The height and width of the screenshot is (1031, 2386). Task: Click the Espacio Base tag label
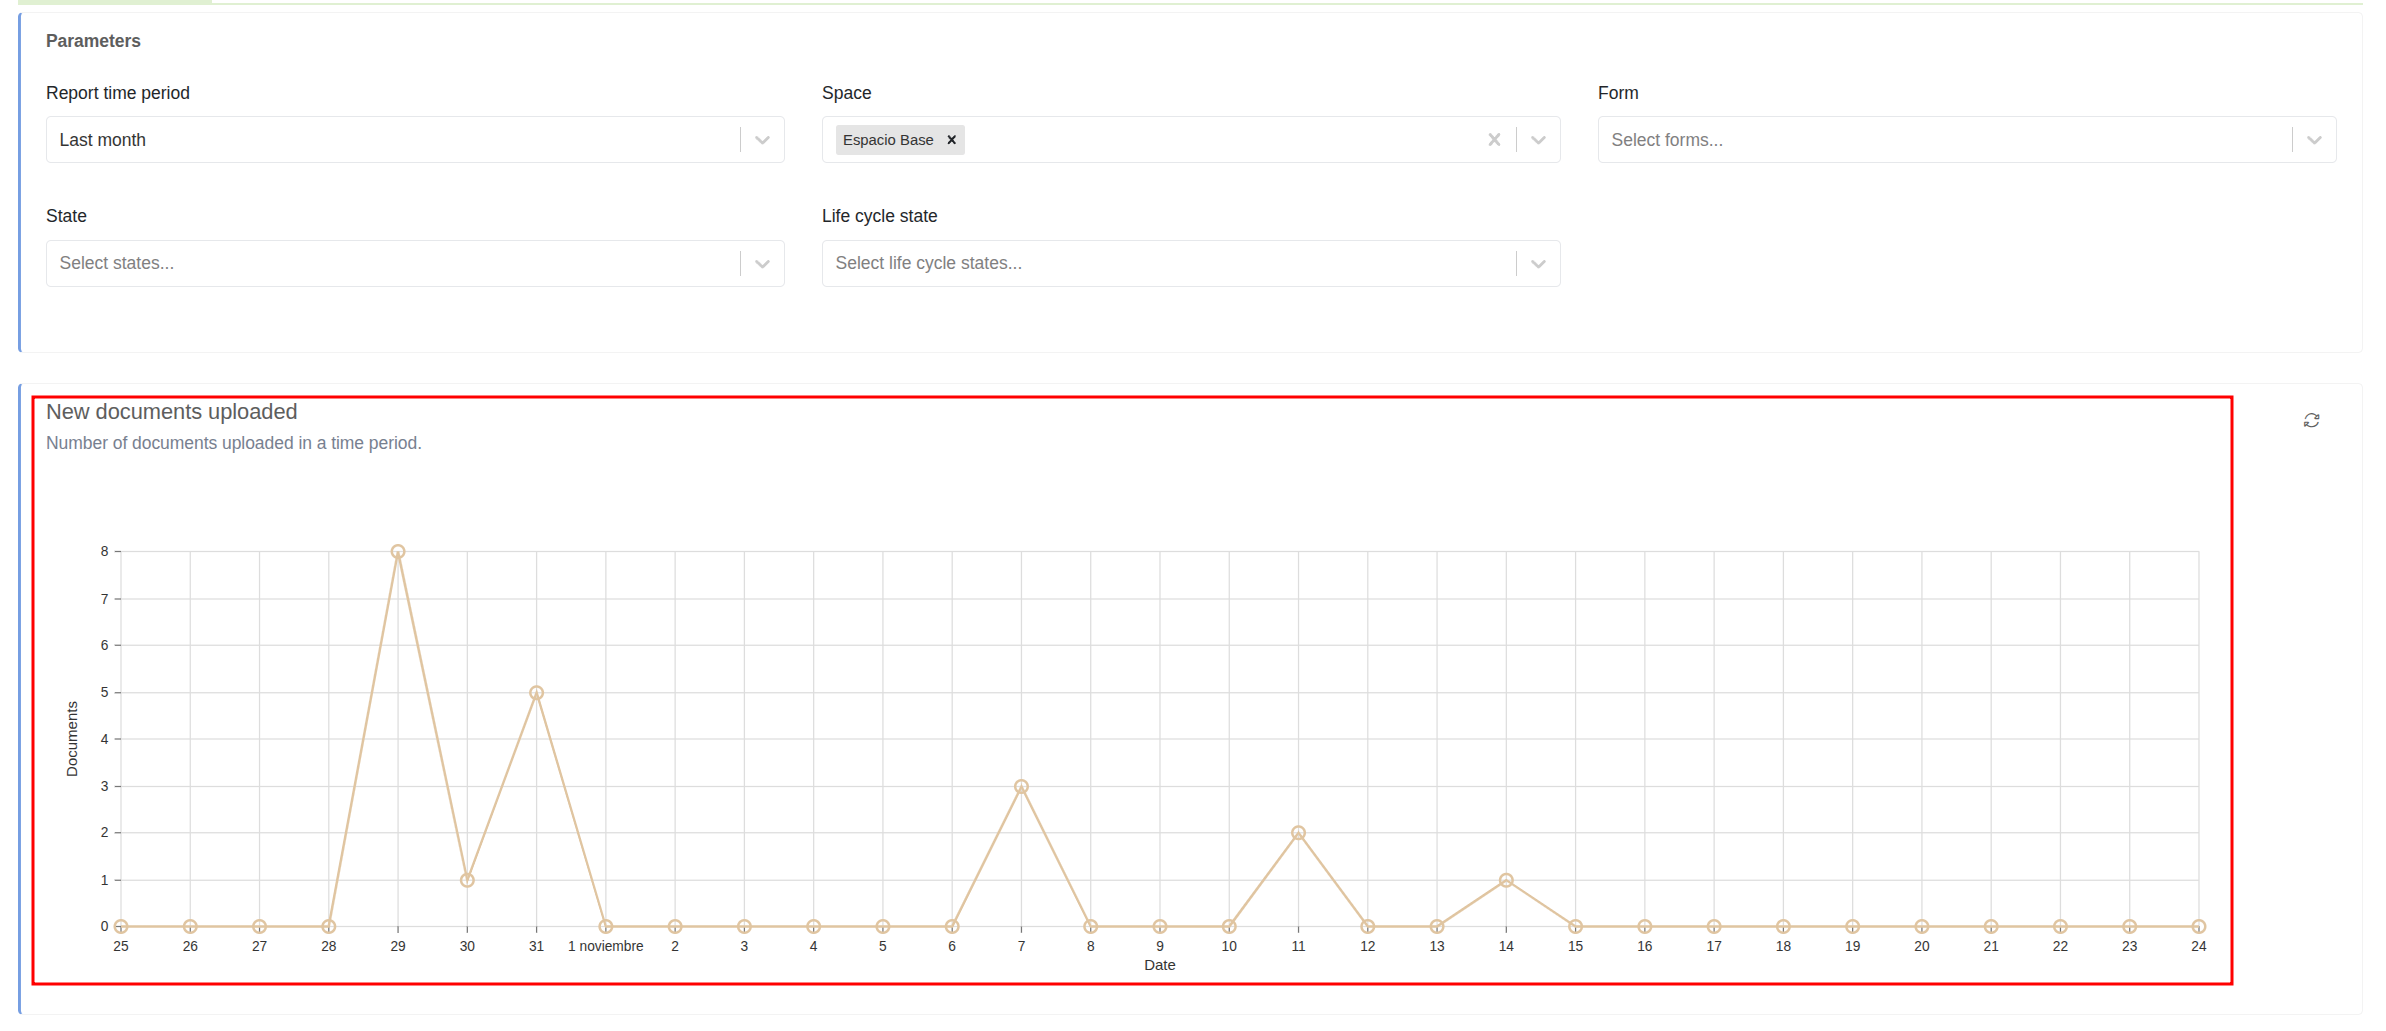click(887, 140)
